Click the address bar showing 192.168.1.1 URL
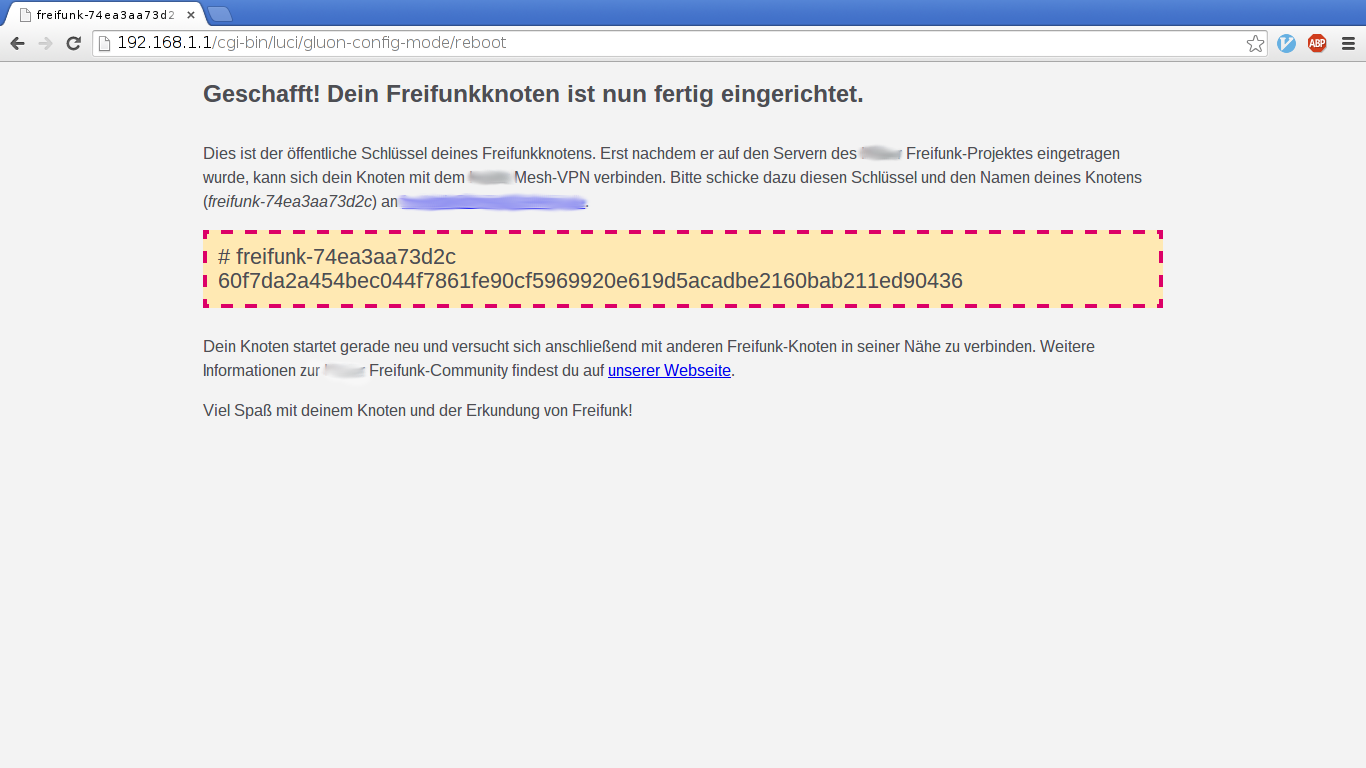 pos(670,43)
